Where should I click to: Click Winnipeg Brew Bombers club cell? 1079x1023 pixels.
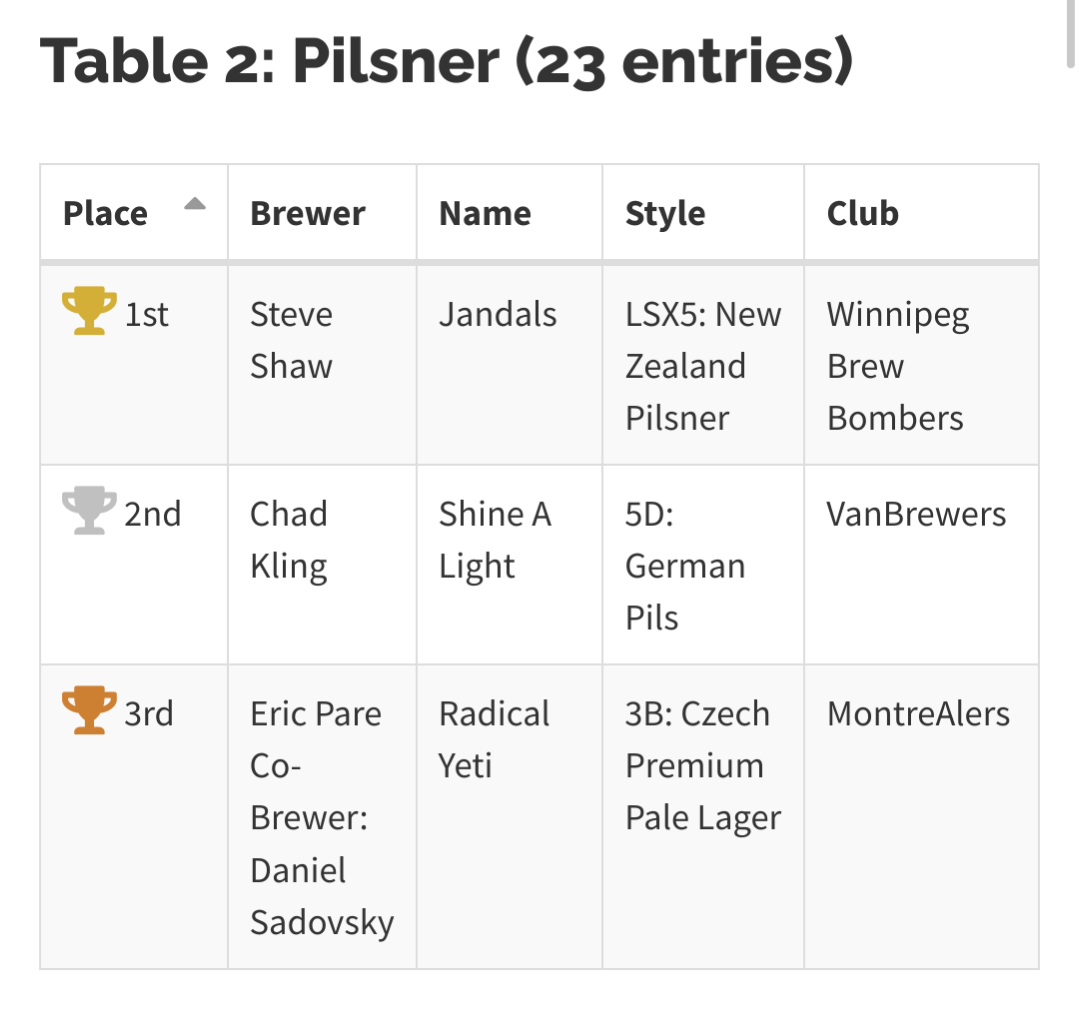pos(897,366)
